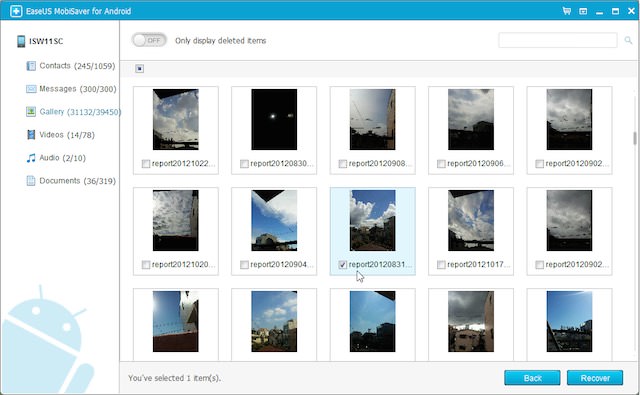Image resolution: width=640 pixels, height=395 pixels.
Task: Click the gallery vertical scrollbar thumb
Action: coord(635,138)
